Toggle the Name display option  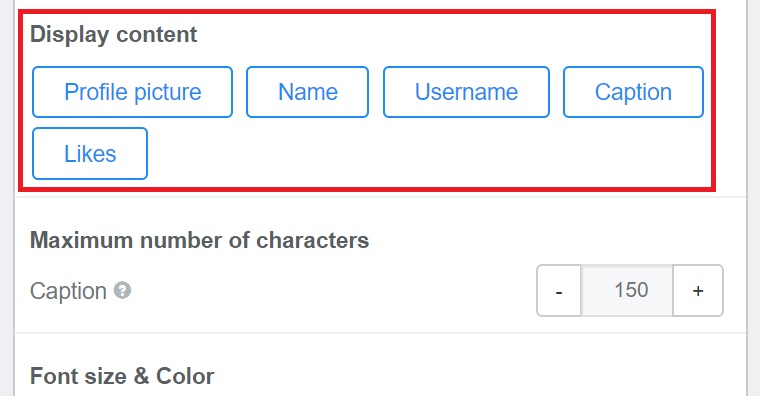[x=307, y=92]
